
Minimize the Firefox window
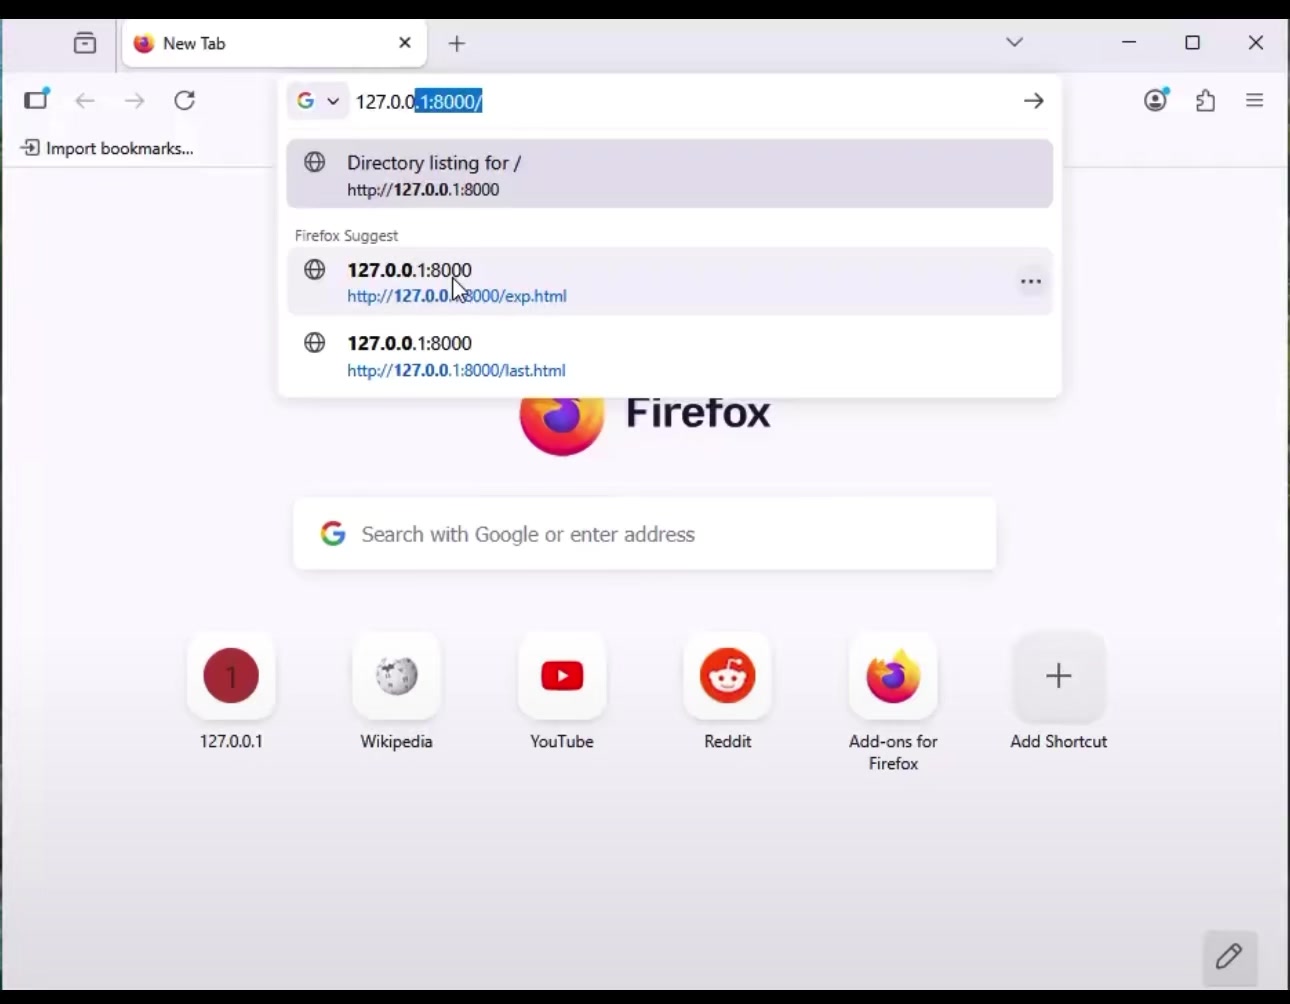click(x=1129, y=43)
